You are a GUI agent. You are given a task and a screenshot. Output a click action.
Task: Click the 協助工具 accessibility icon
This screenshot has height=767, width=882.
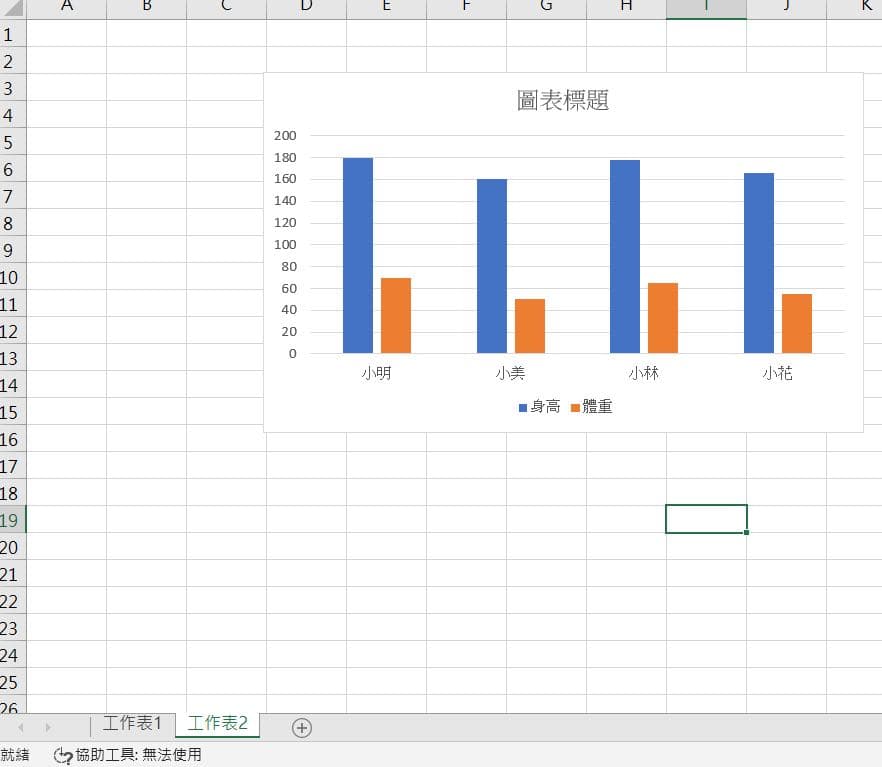62,756
